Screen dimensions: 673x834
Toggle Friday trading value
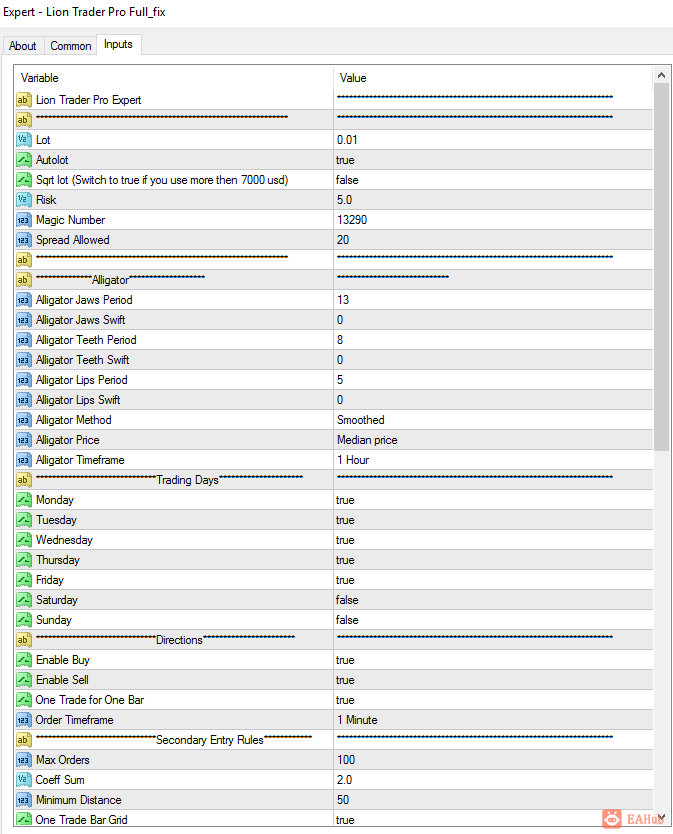493,580
